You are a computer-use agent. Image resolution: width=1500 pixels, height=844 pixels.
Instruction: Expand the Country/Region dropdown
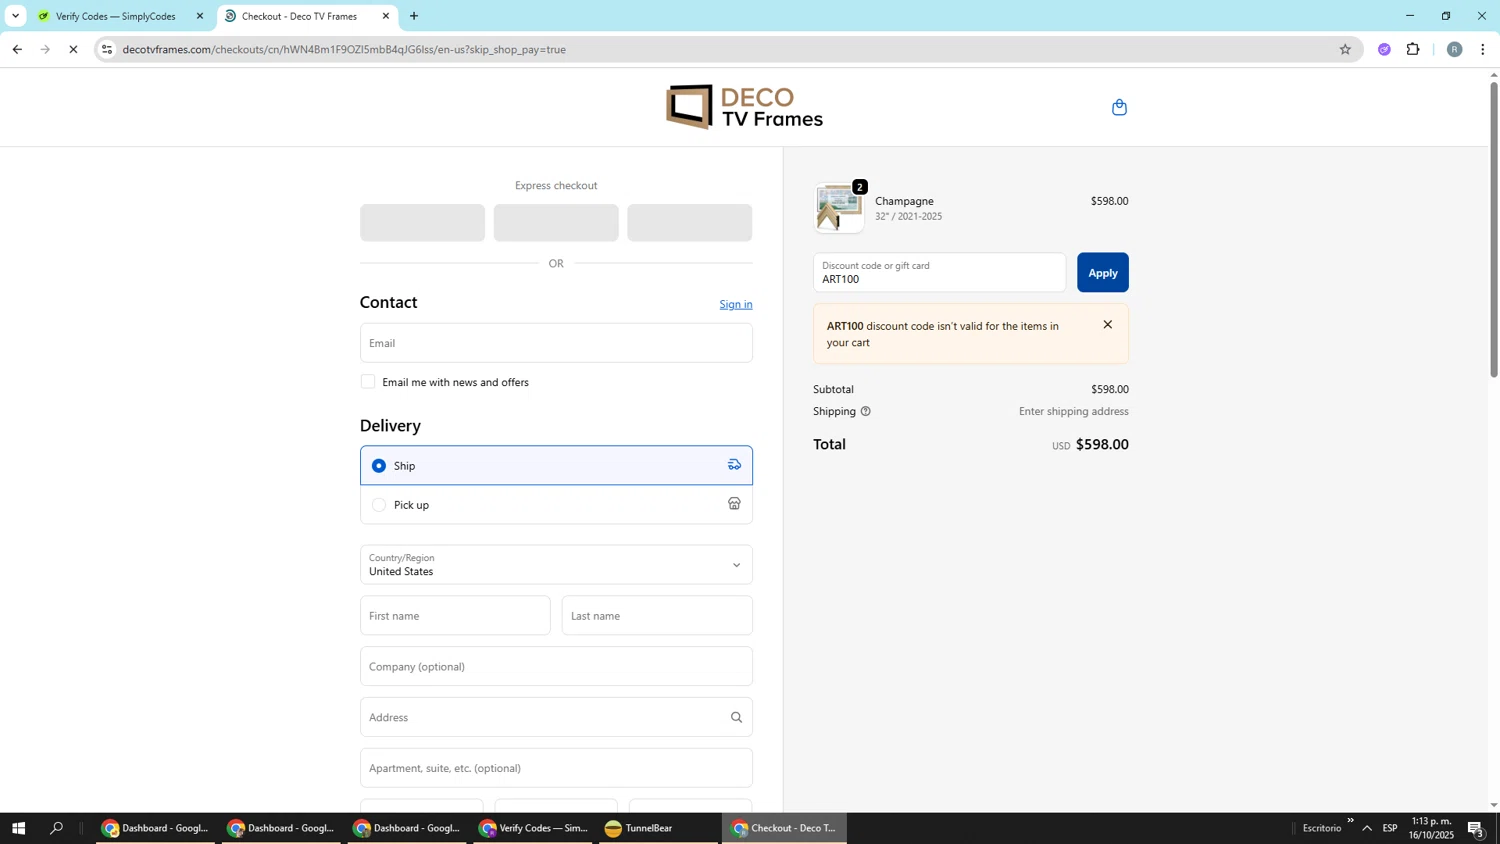(x=556, y=565)
